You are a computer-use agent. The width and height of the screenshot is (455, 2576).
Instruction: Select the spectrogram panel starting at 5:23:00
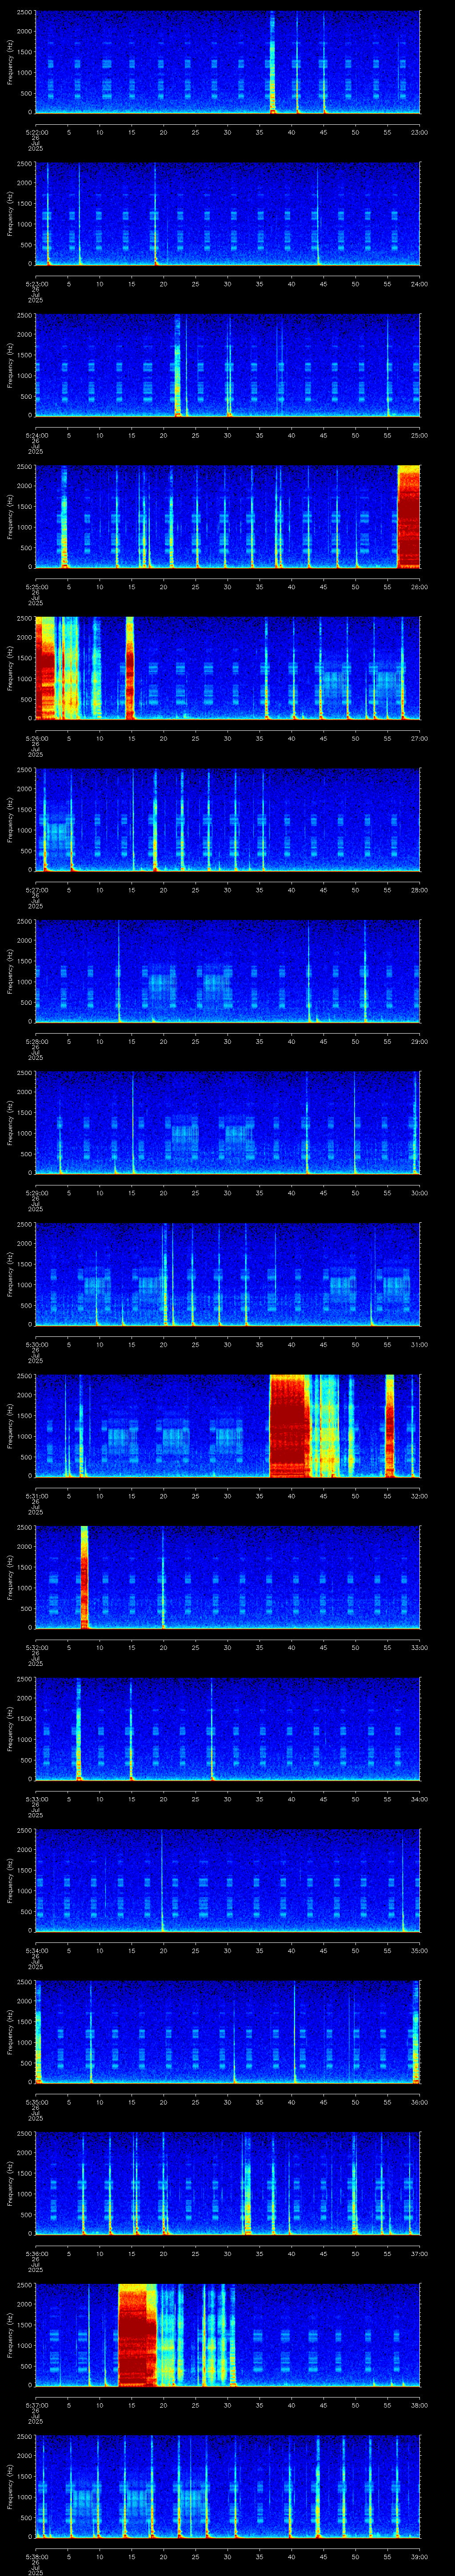click(x=228, y=214)
